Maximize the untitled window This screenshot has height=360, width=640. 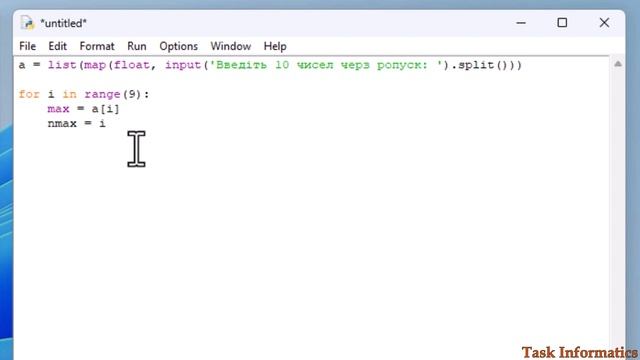pos(562,22)
